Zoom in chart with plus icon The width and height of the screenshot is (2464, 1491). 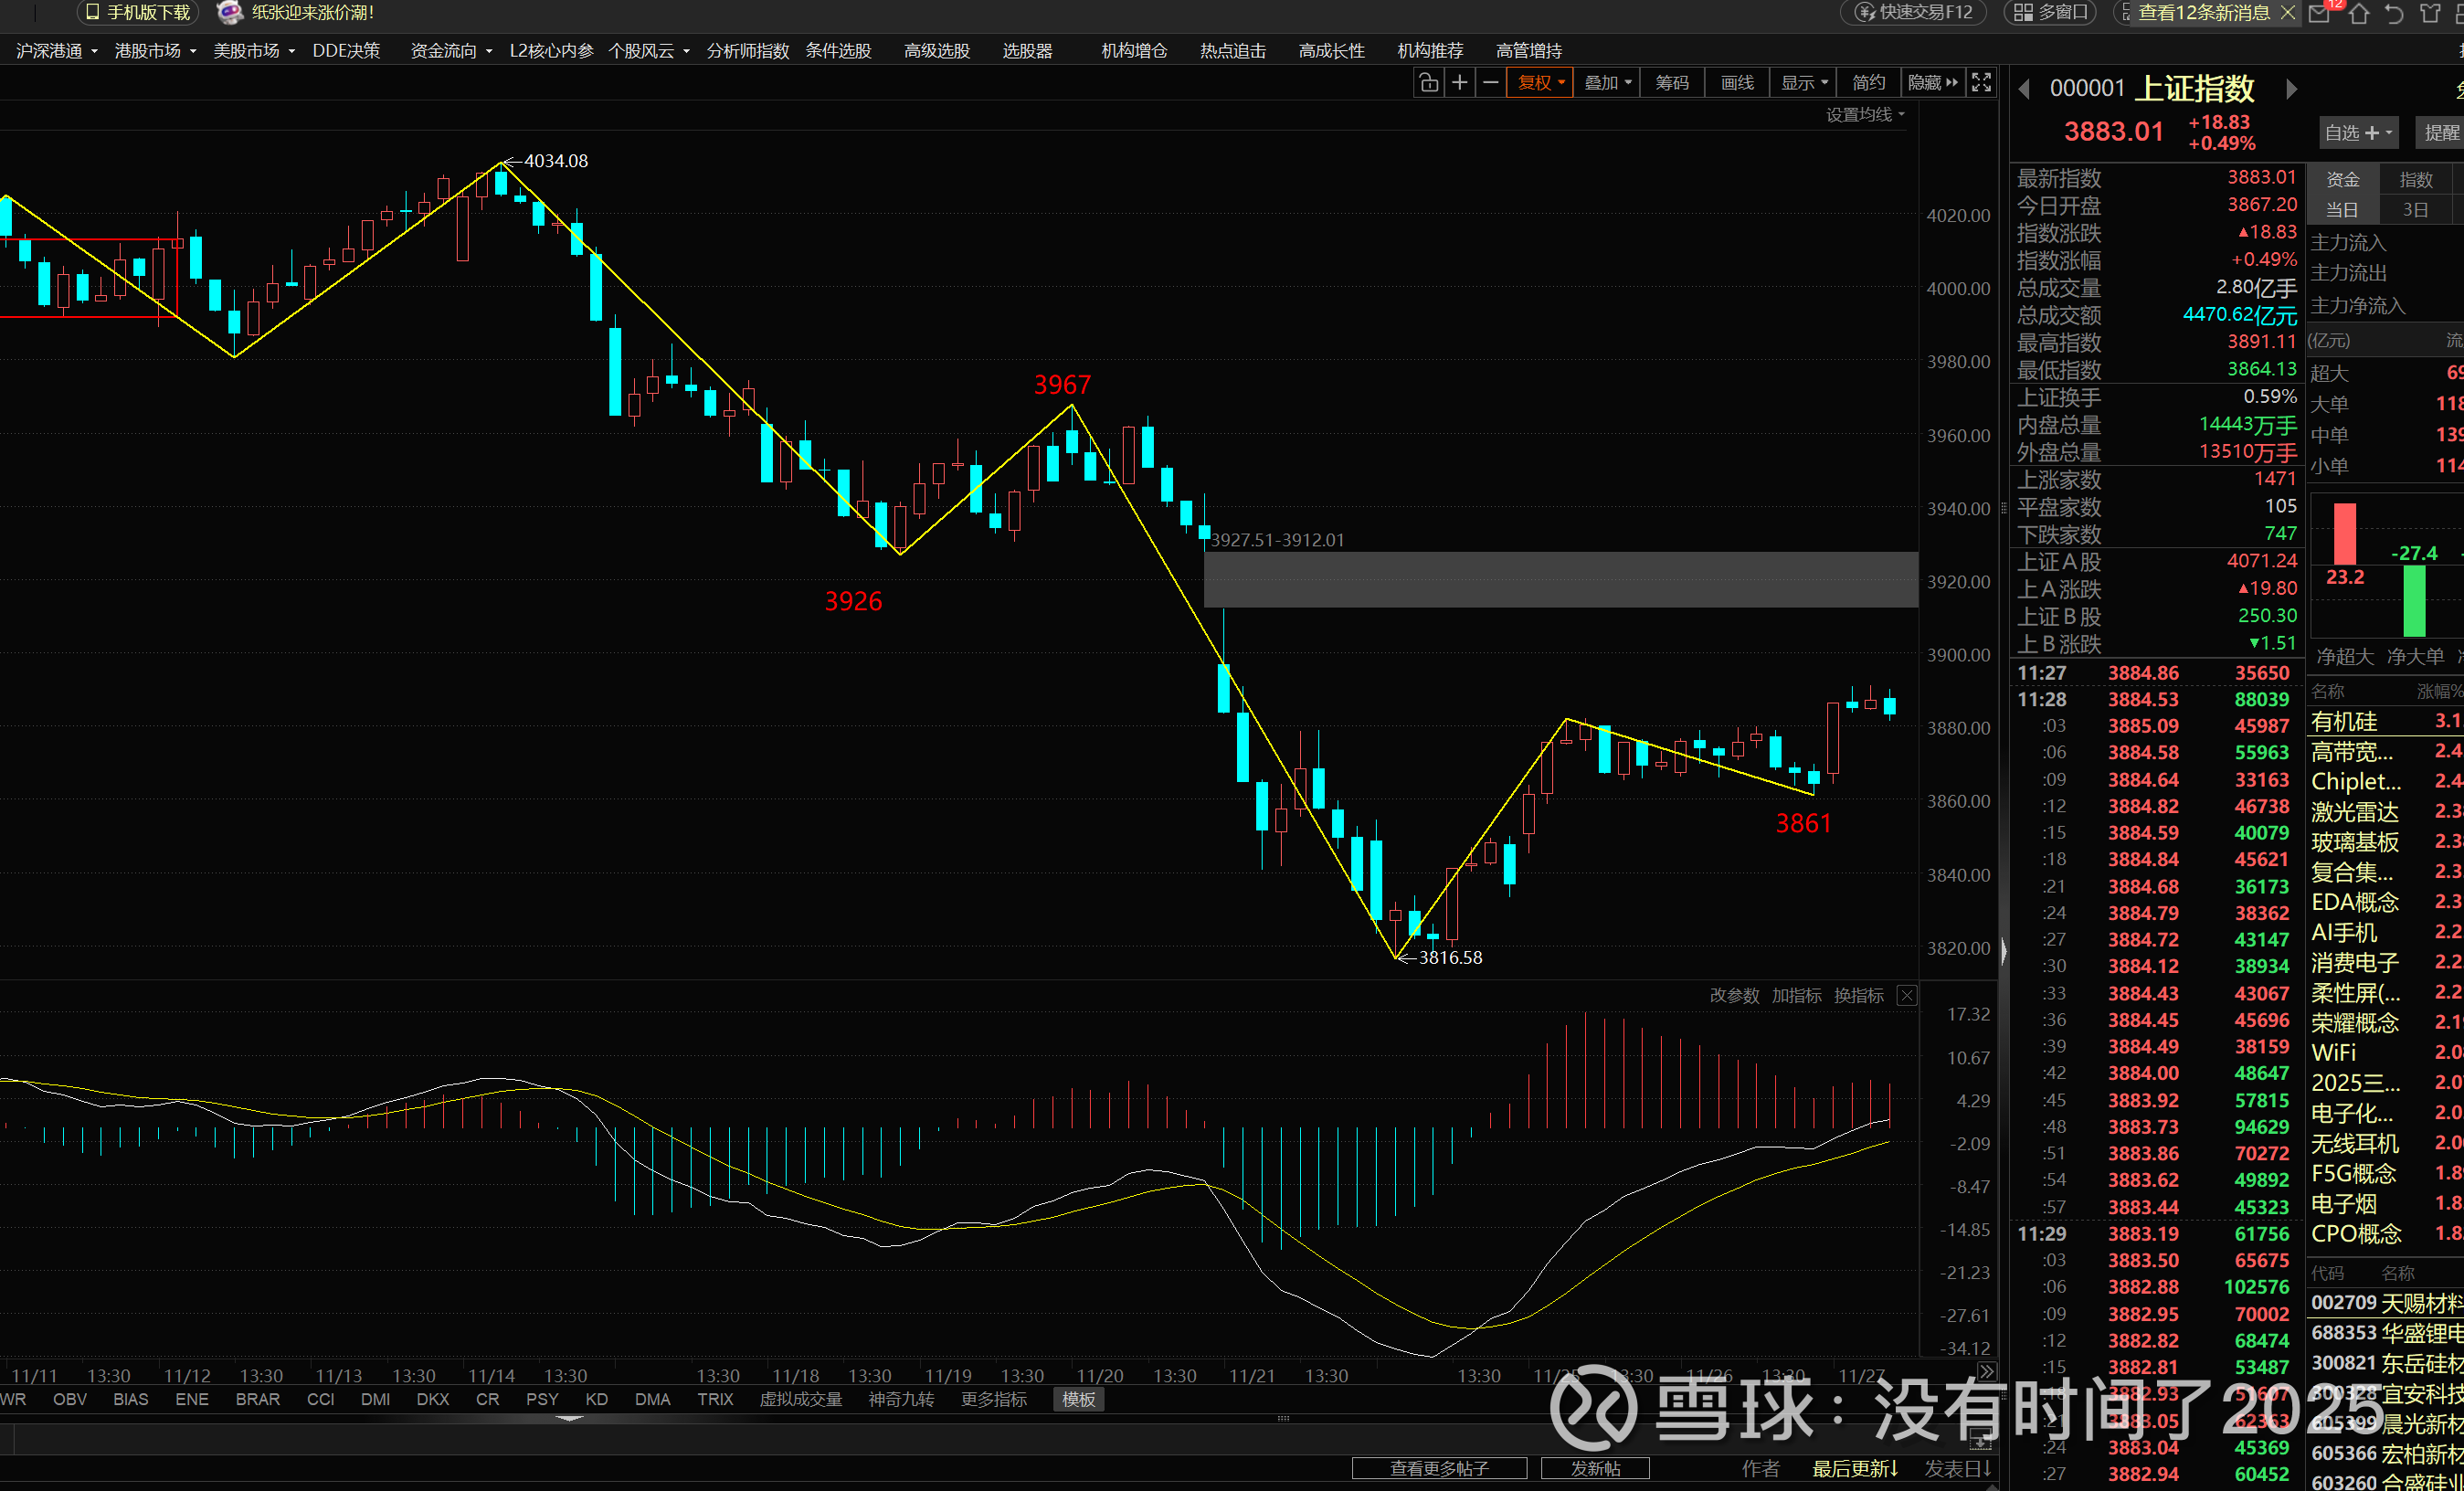1459,83
